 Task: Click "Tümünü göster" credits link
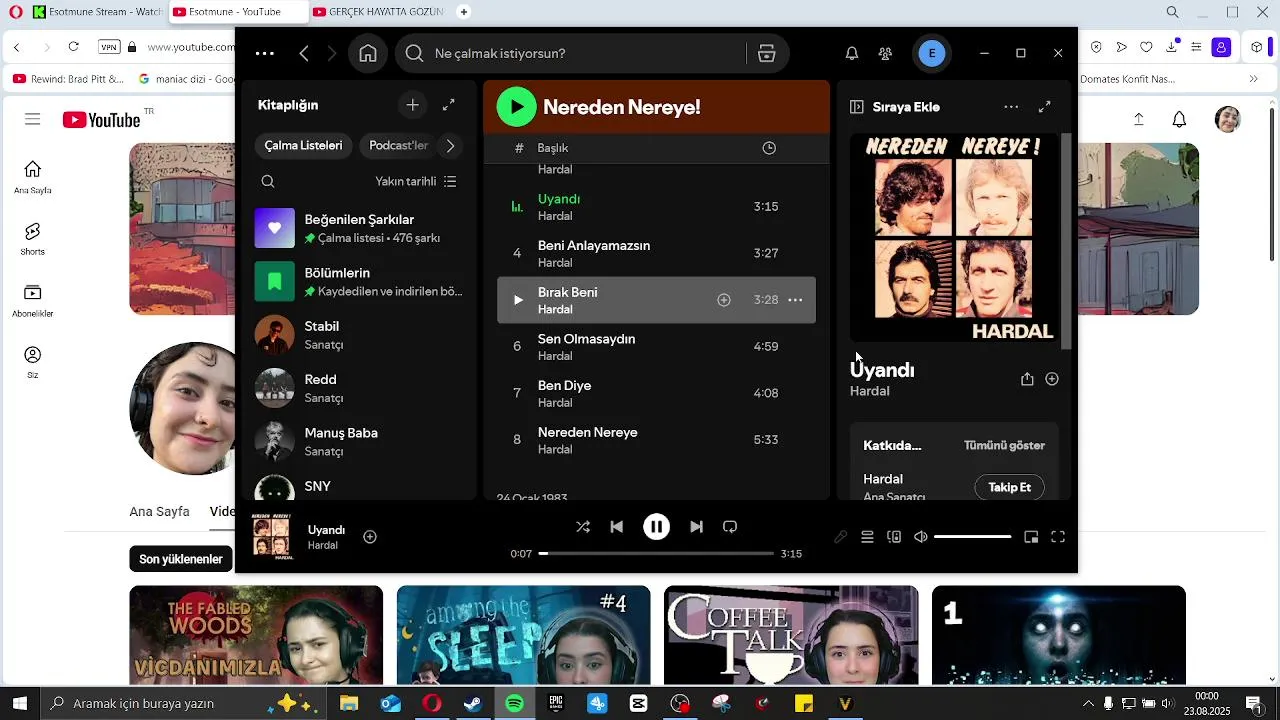(1004, 446)
